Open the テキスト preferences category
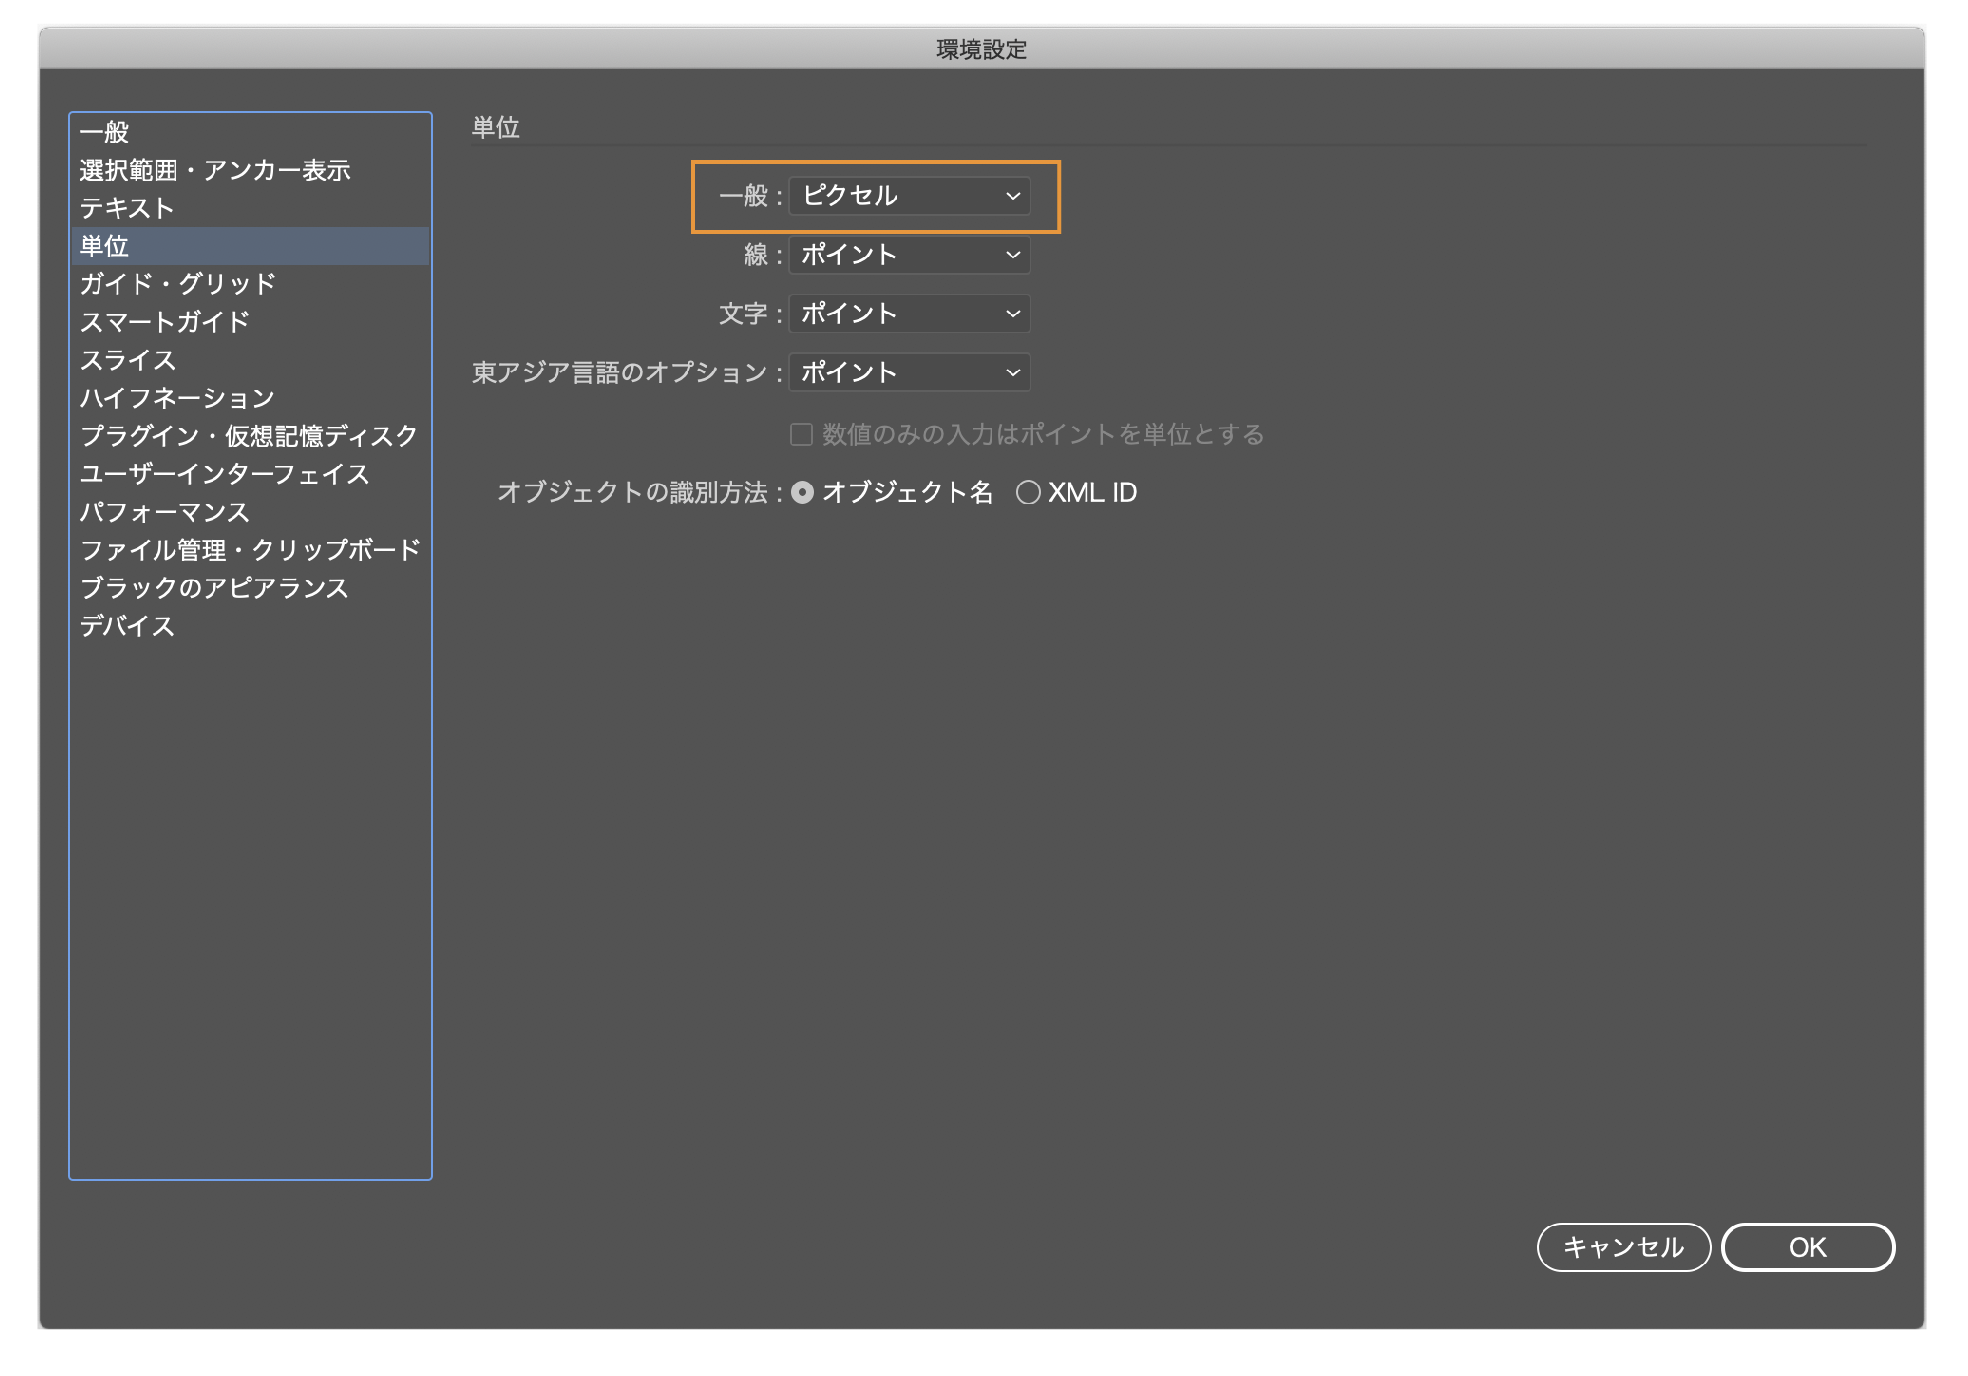 click(250, 208)
